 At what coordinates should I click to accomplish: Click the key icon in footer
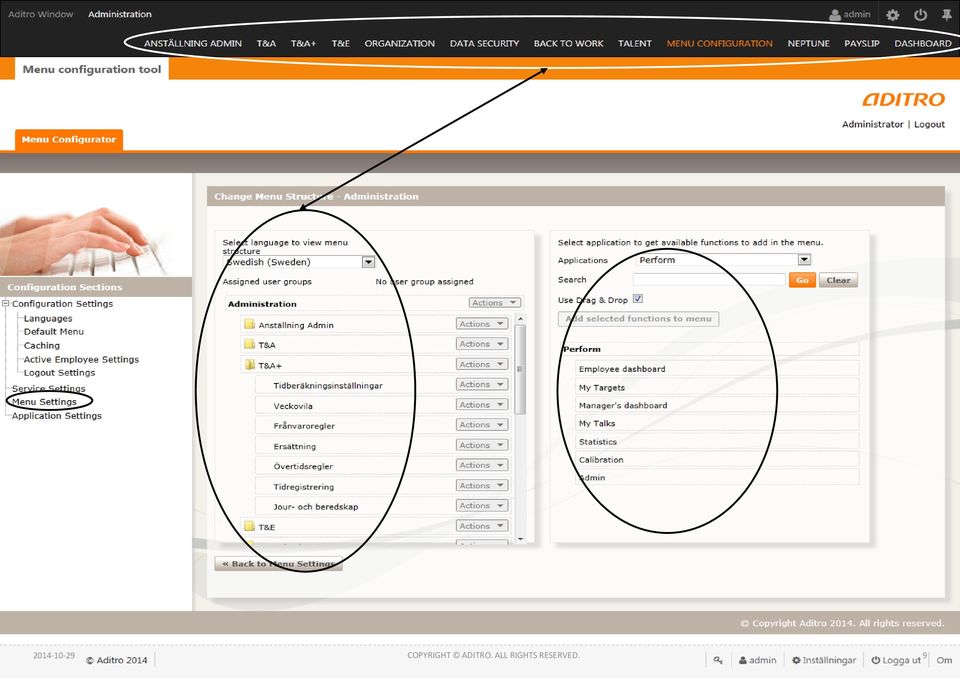718,660
